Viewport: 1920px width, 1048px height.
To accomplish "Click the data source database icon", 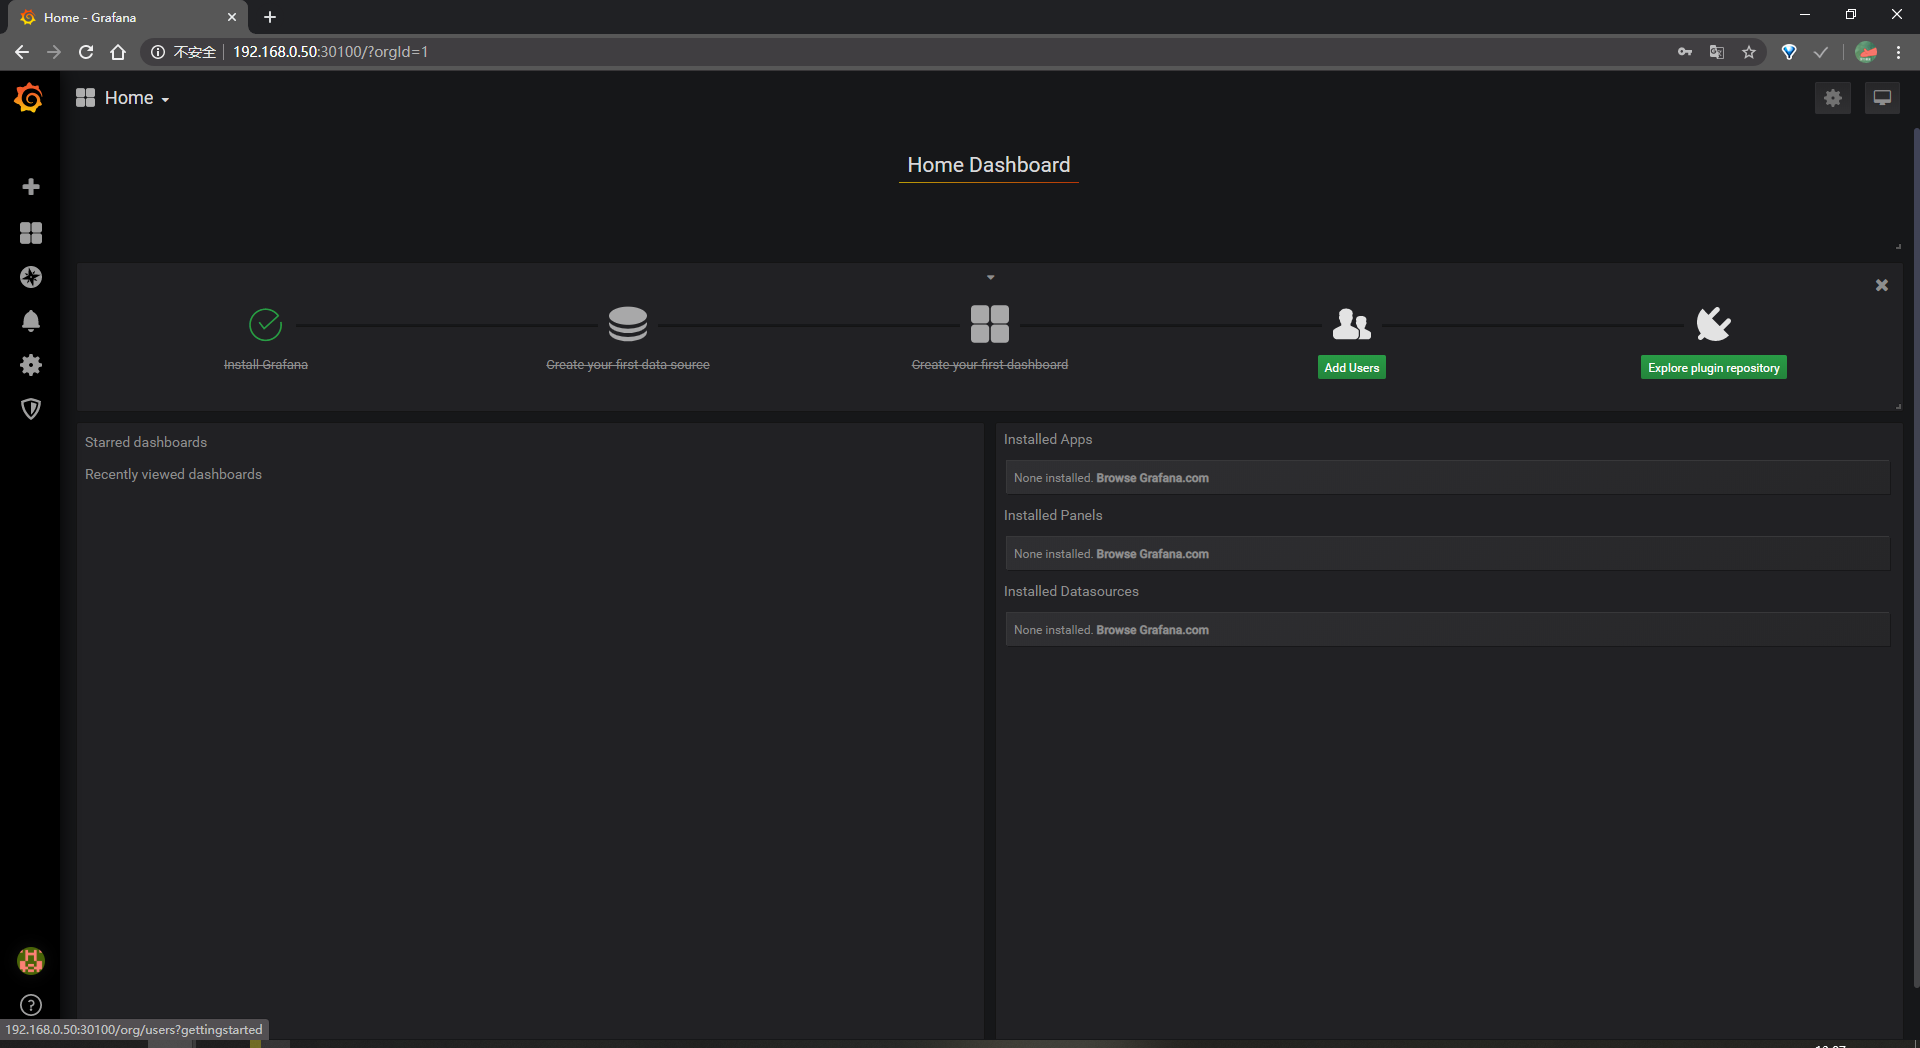I will pyautogui.click(x=628, y=324).
